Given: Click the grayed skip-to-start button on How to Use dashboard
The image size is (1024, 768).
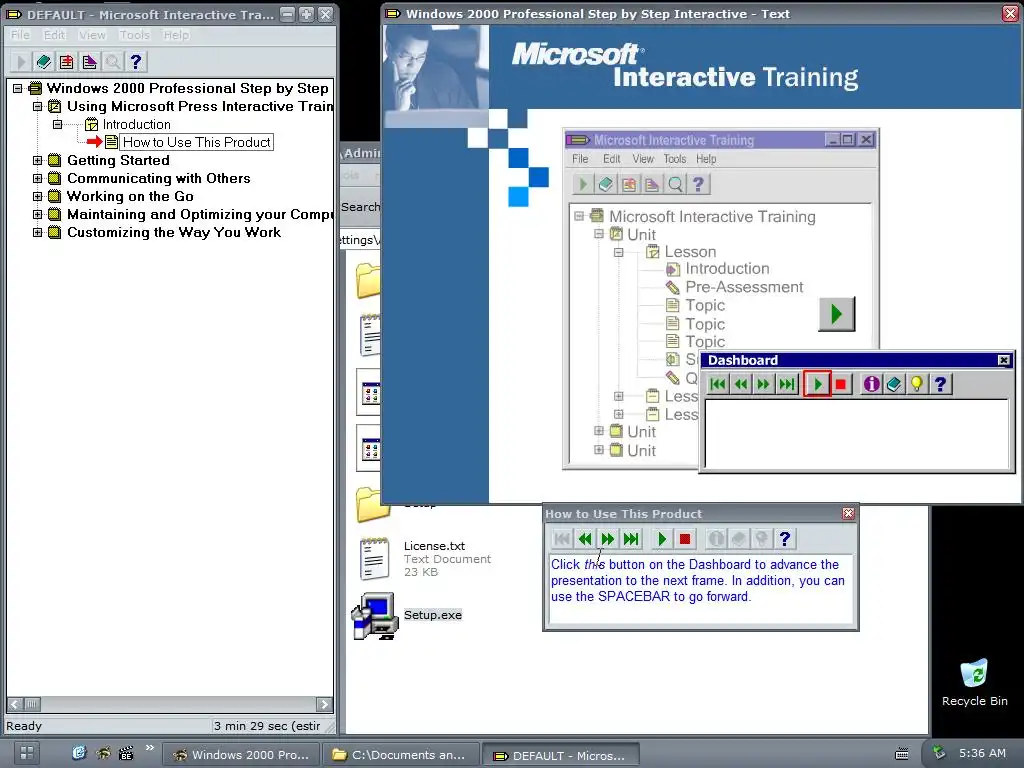Looking at the screenshot, I should pos(562,539).
